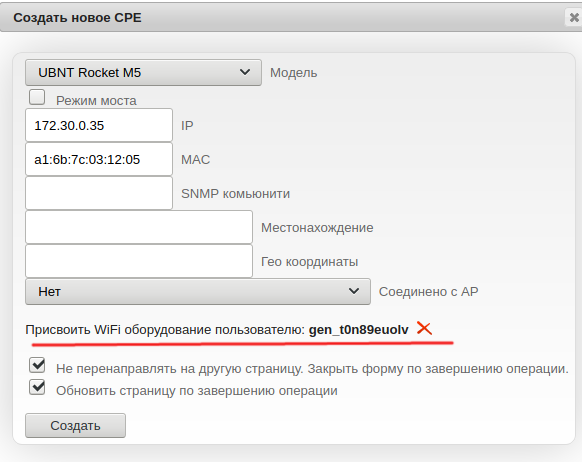Image resolution: width=582 pixels, height=462 pixels.
Task: Open the UBNT Rocket M5 model dropdown
Action: 143,73
